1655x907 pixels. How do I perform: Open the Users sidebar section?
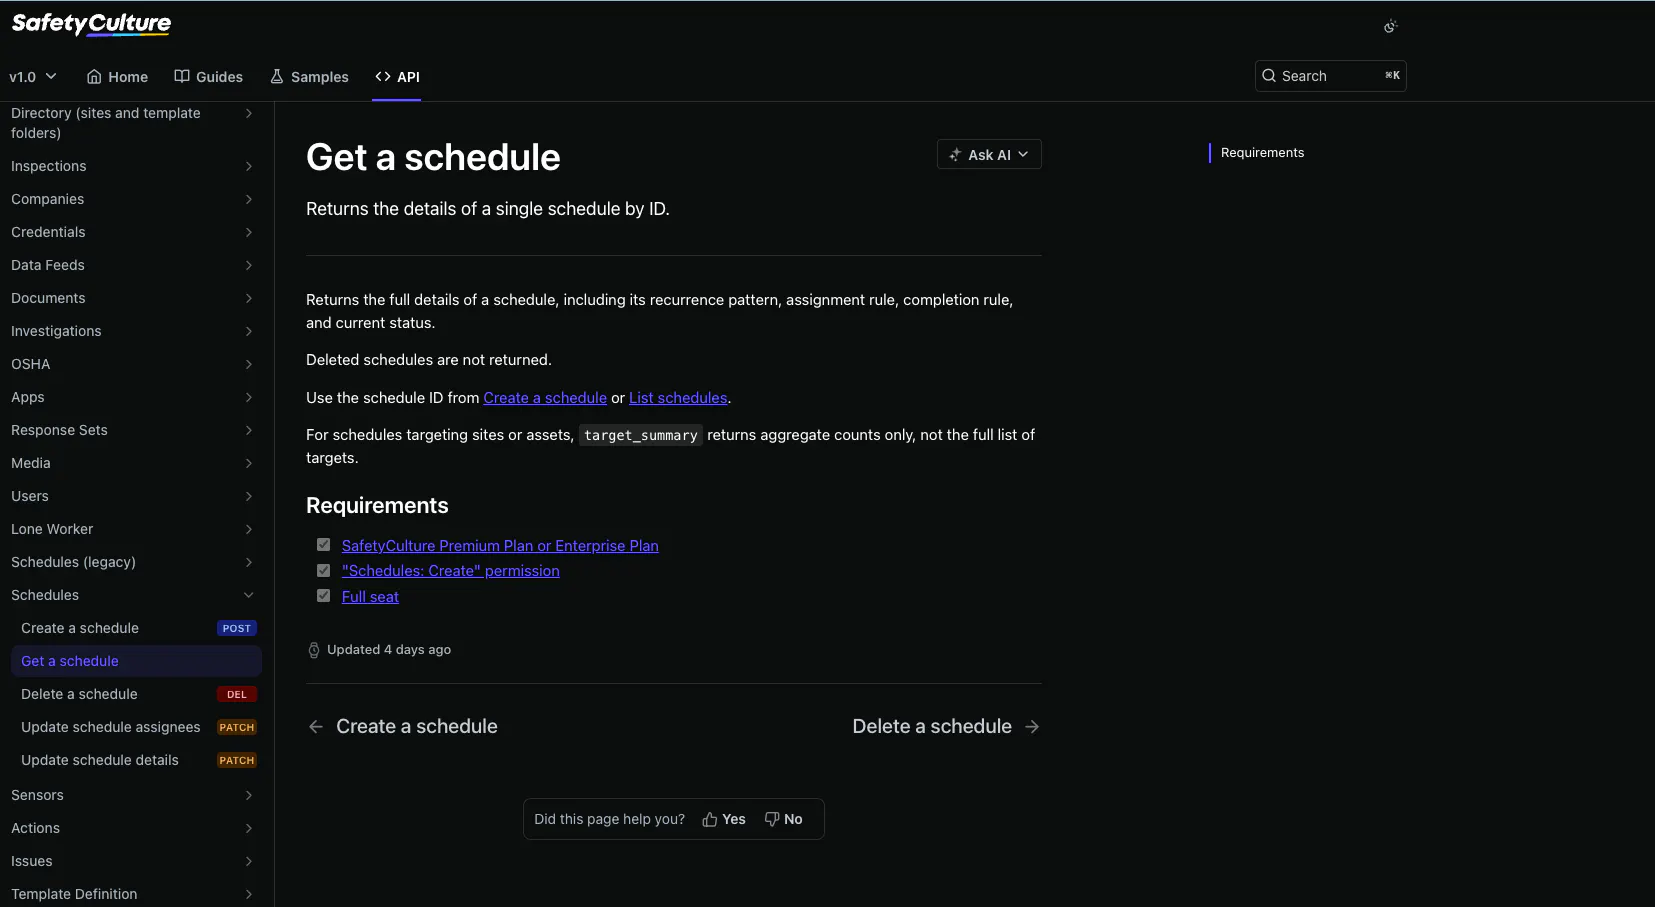click(x=132, y=496)
